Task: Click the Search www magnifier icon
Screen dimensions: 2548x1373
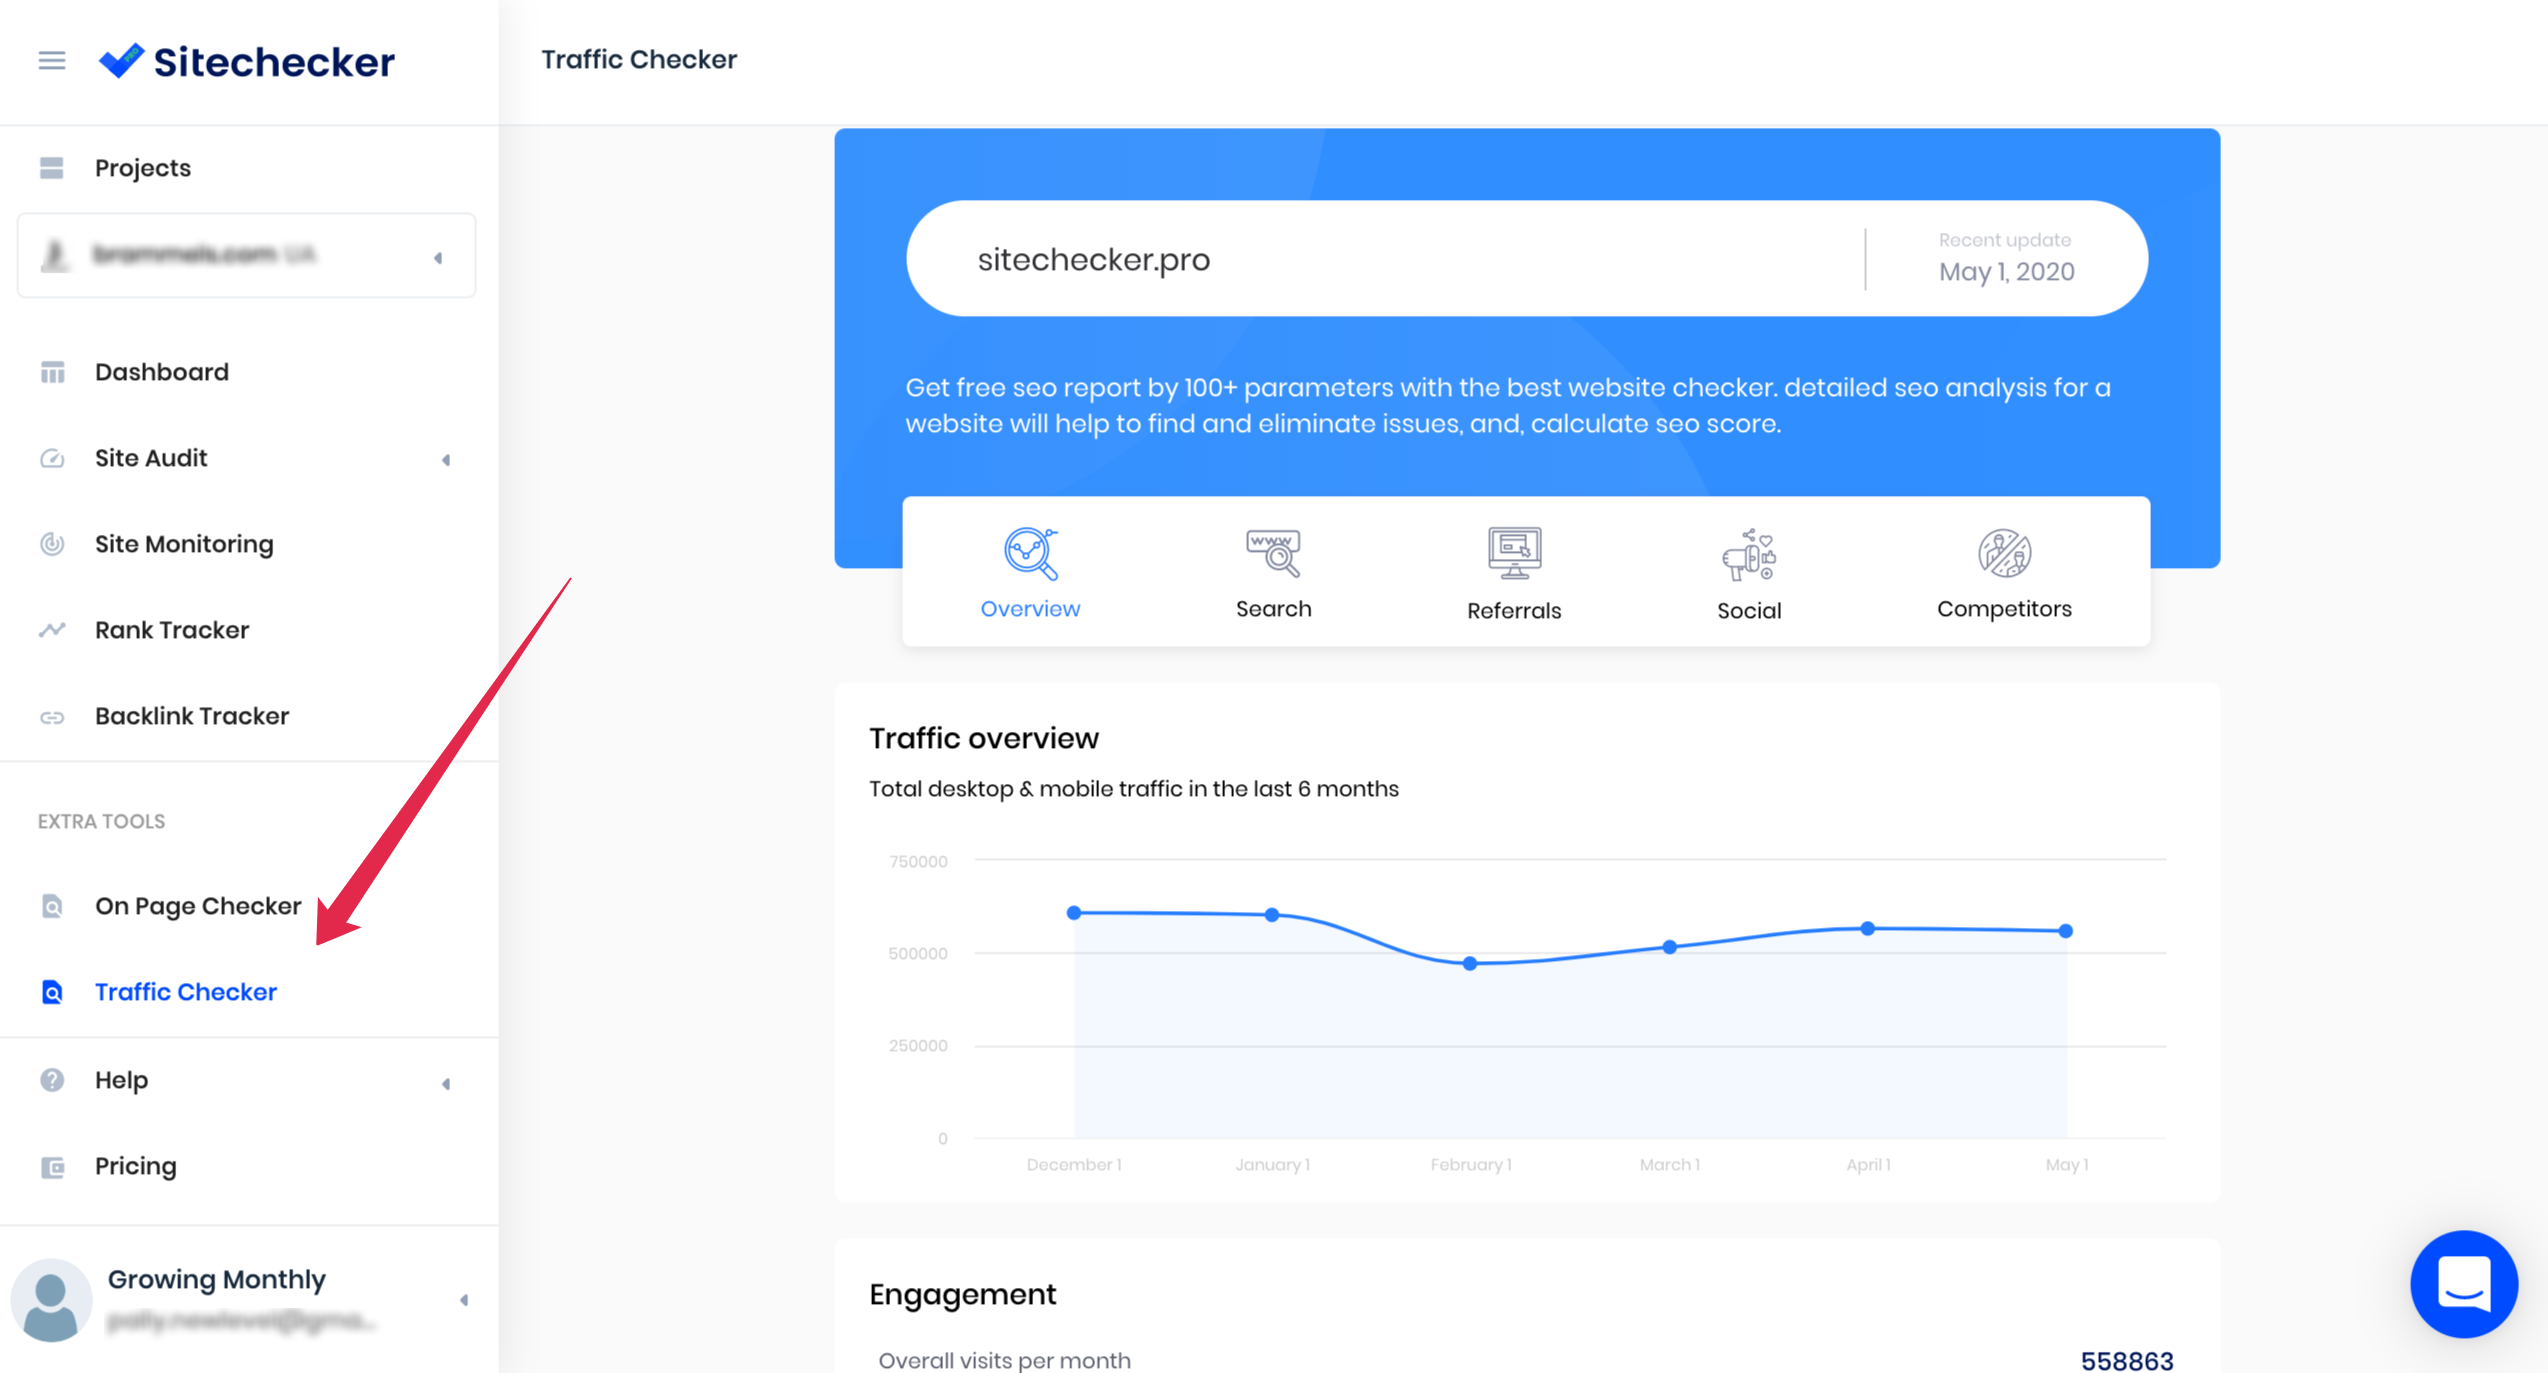Action: point(1273,554)
